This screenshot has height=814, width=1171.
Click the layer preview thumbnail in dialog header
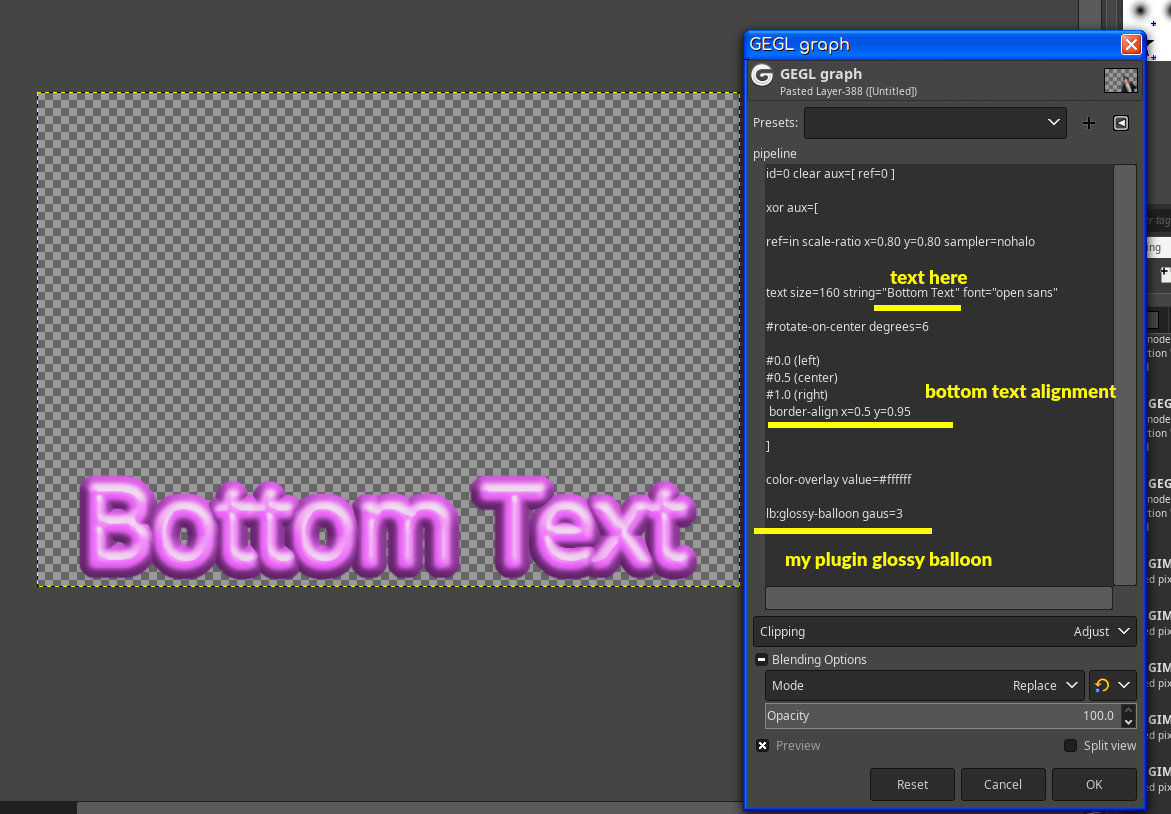click(x=1120, y=80)
